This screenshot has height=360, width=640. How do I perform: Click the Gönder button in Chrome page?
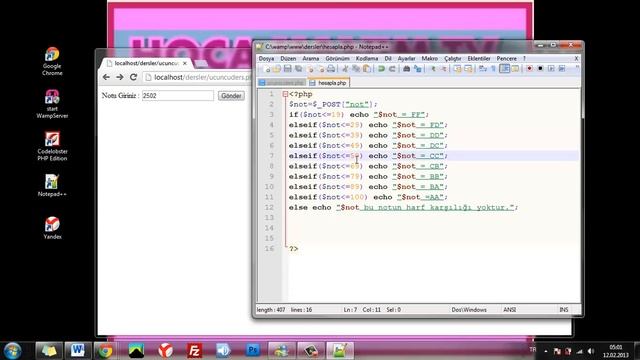(231, 96)
